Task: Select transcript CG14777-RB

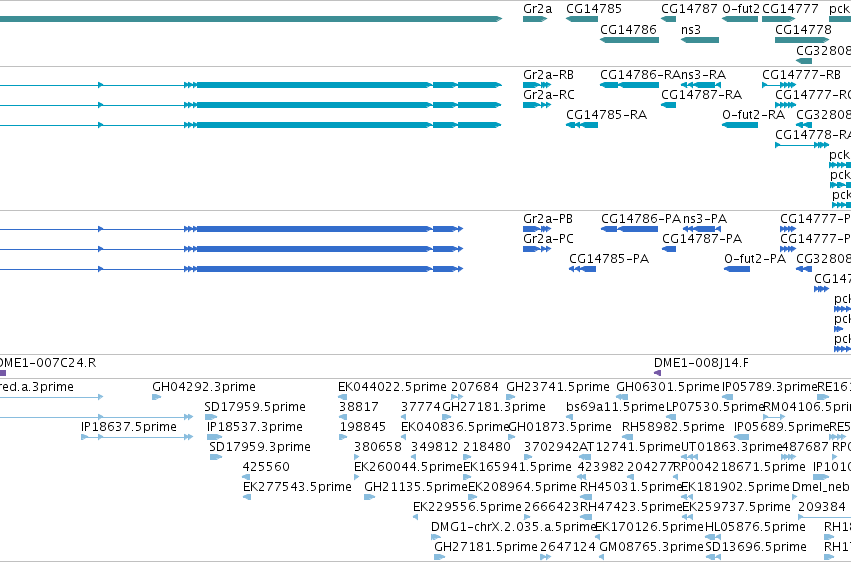Action: (x=801, y=75)
